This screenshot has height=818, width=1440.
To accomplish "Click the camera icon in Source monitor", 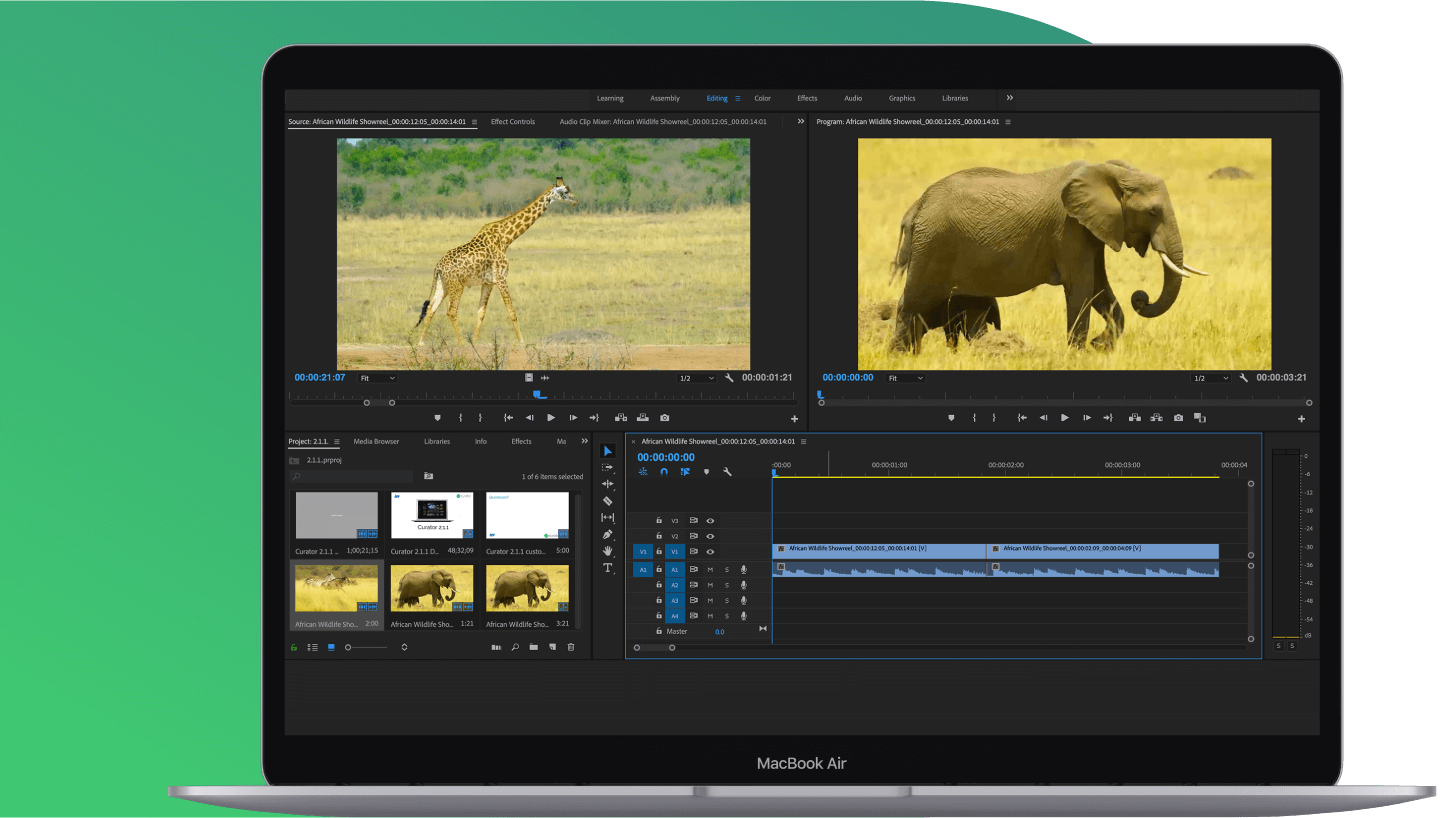I will point(664,418).
